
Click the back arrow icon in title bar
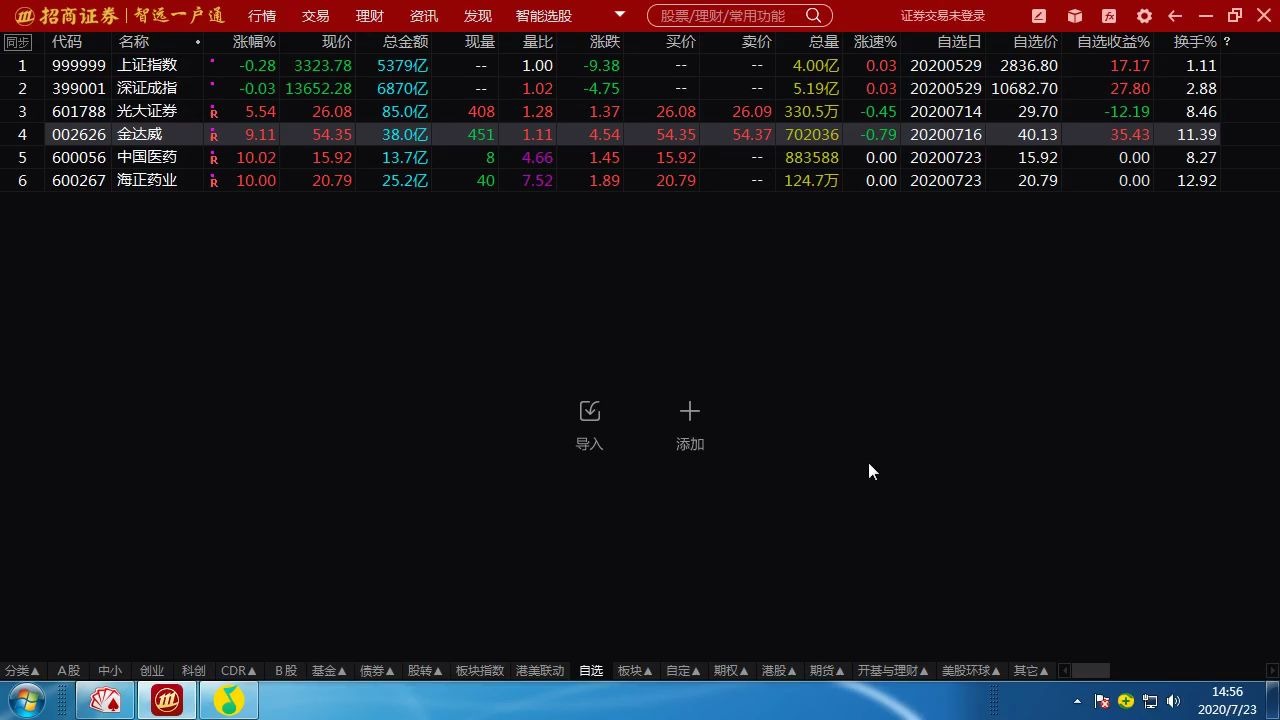1175,16
